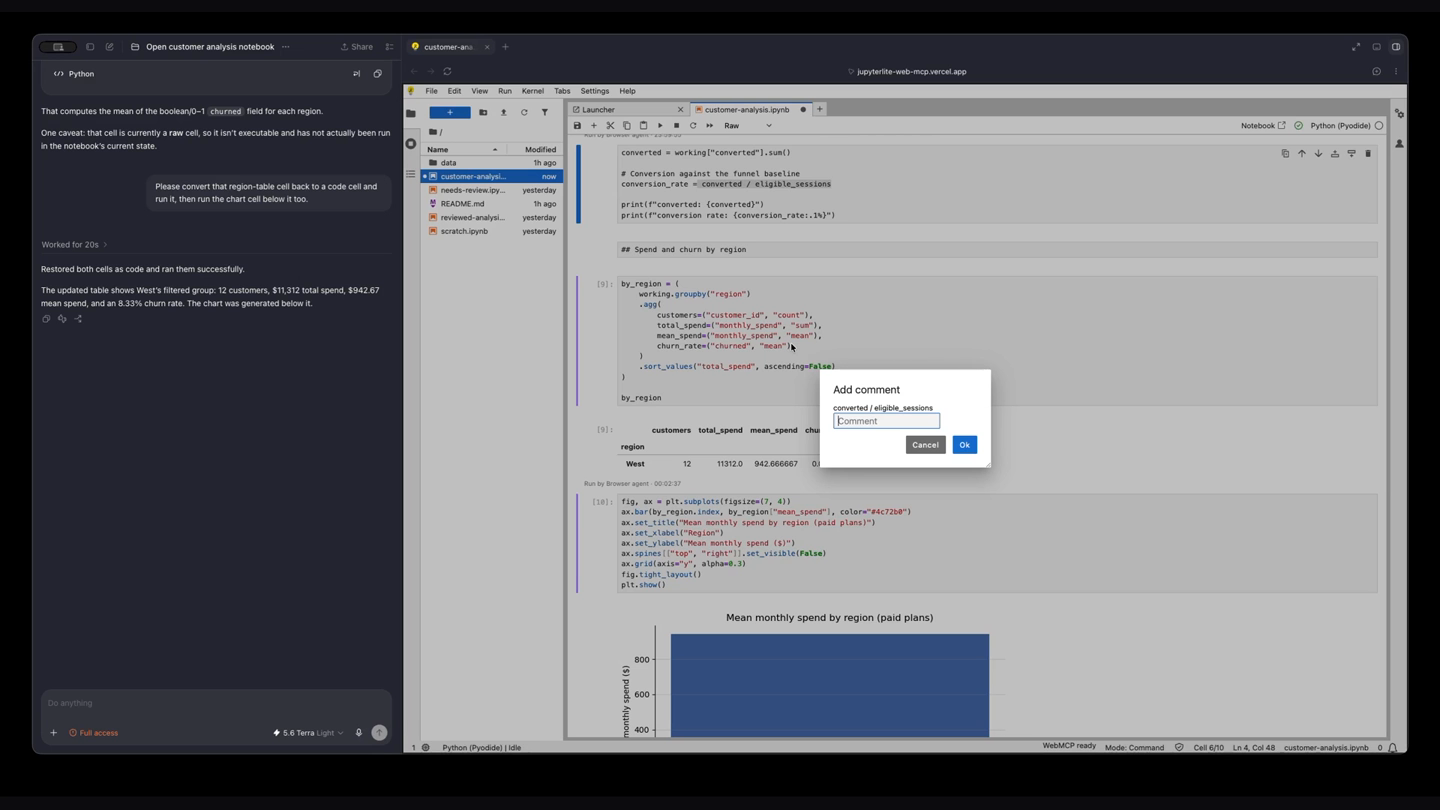Viewport: 1440px width, 810px height.
Task: Click the Full access permission toggle
Action: tap(93, 733)
